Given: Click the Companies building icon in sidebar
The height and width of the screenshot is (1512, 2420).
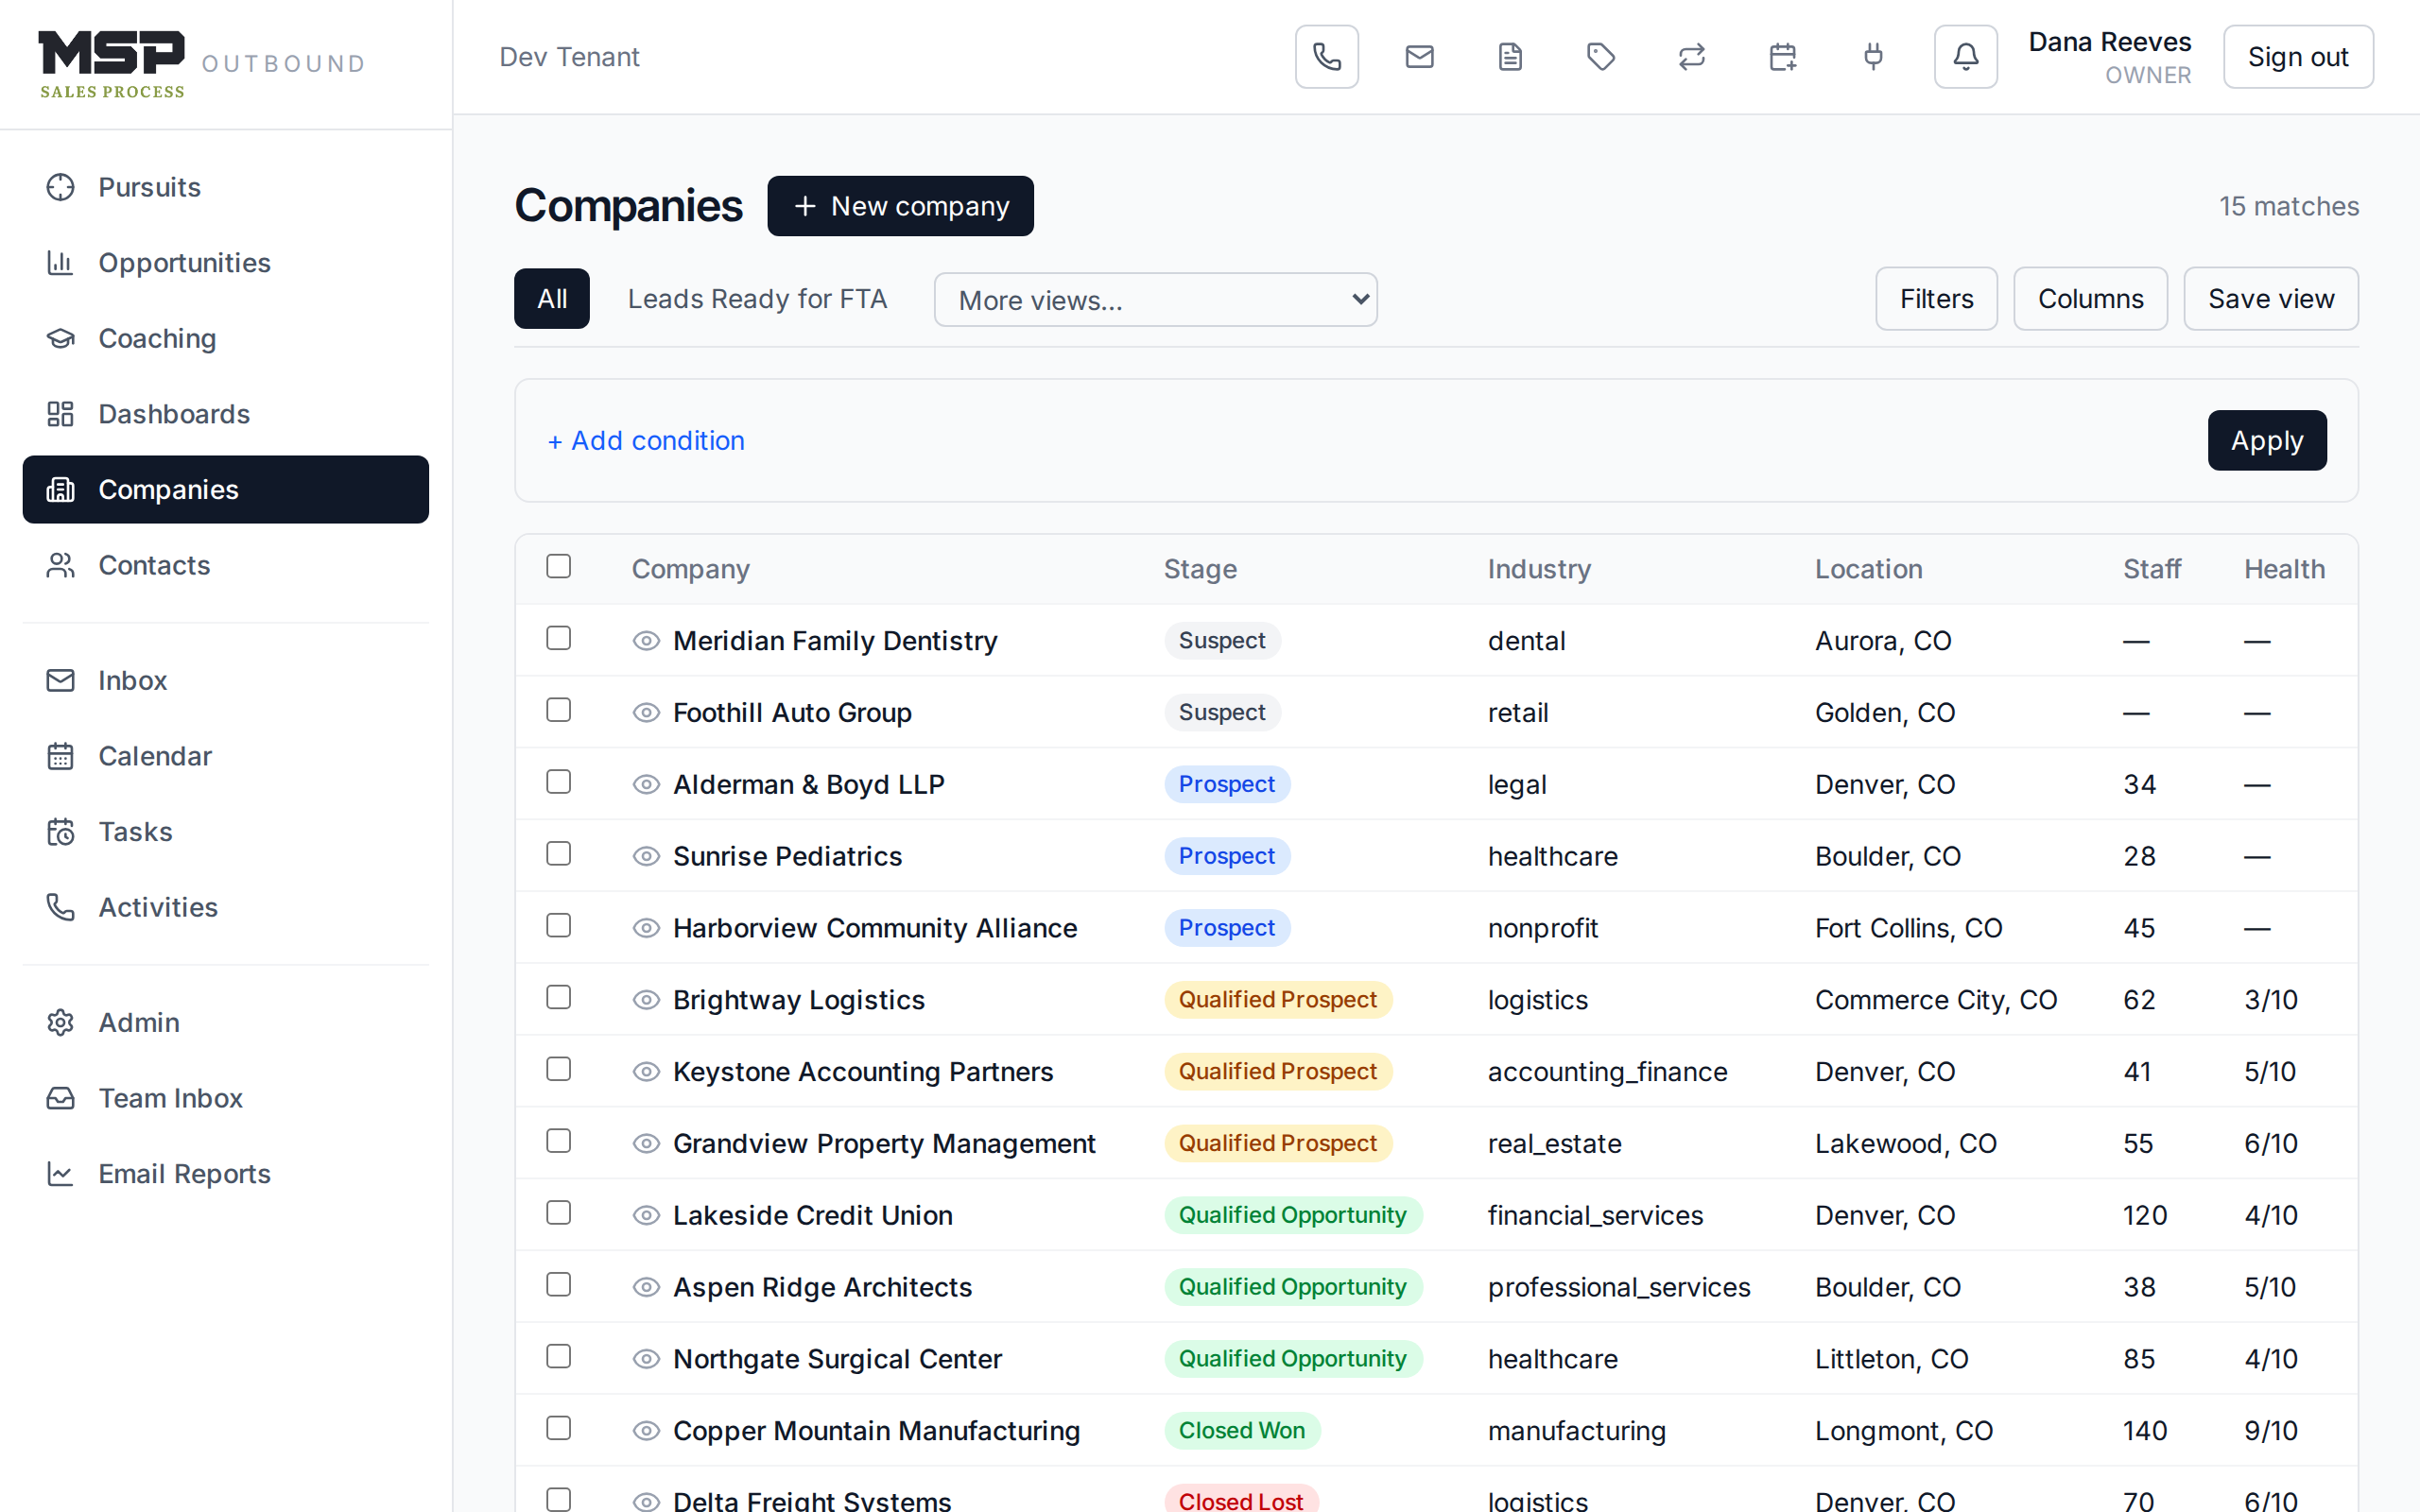Looking at the screenshot, I should coord(61,490).
